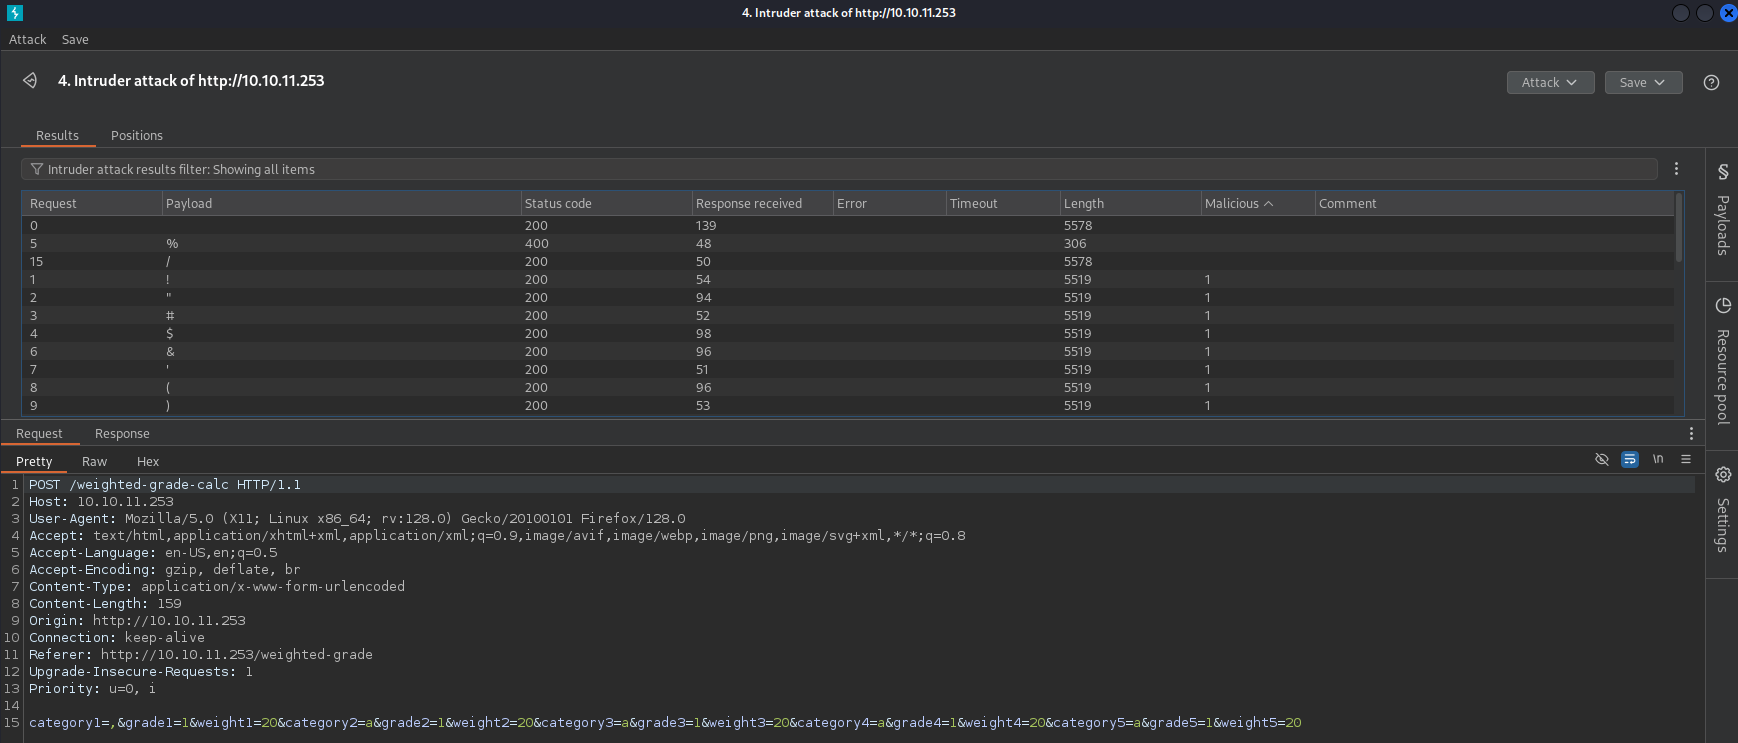This screenshot has height=743, width=1738.
Task: Toggle show \n non-printable characters
Action: point(1658,459)
